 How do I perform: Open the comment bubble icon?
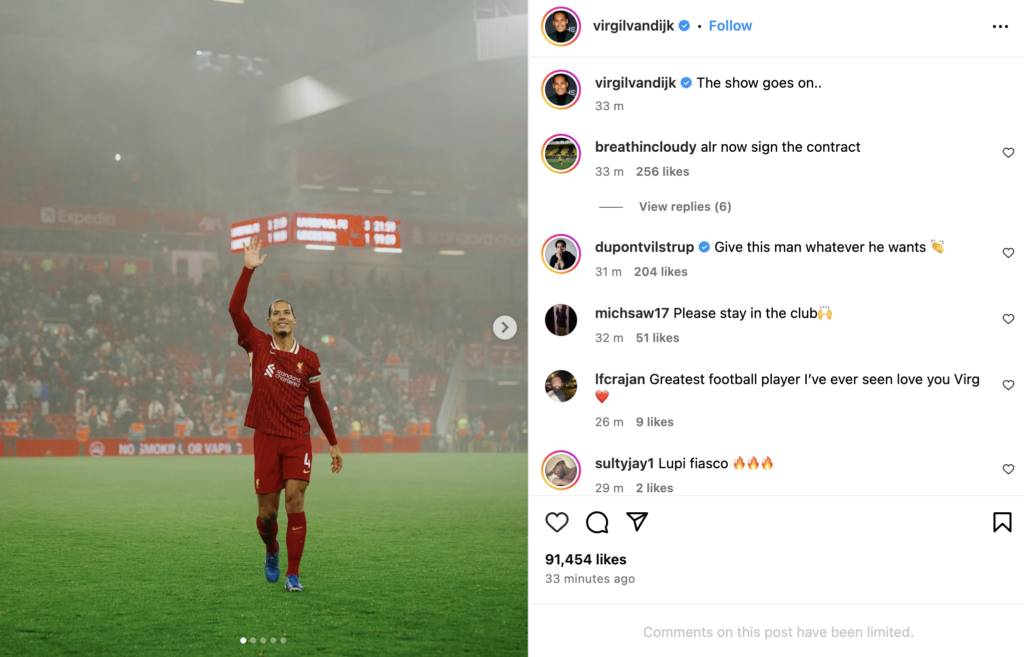[597, 522]
